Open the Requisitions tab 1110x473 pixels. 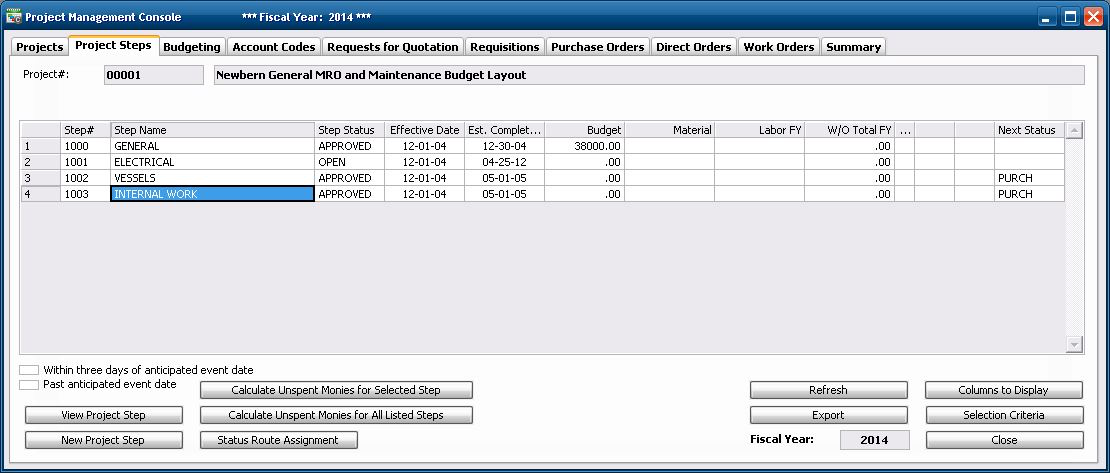505,47
